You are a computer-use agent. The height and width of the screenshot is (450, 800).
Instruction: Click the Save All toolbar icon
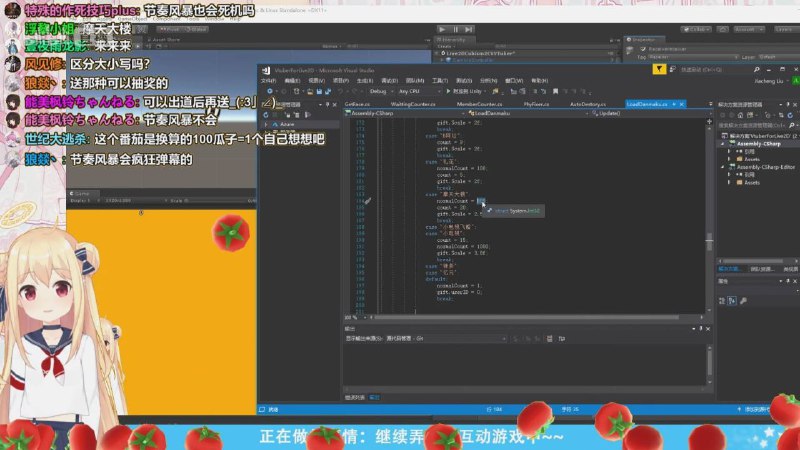[328, 91]
